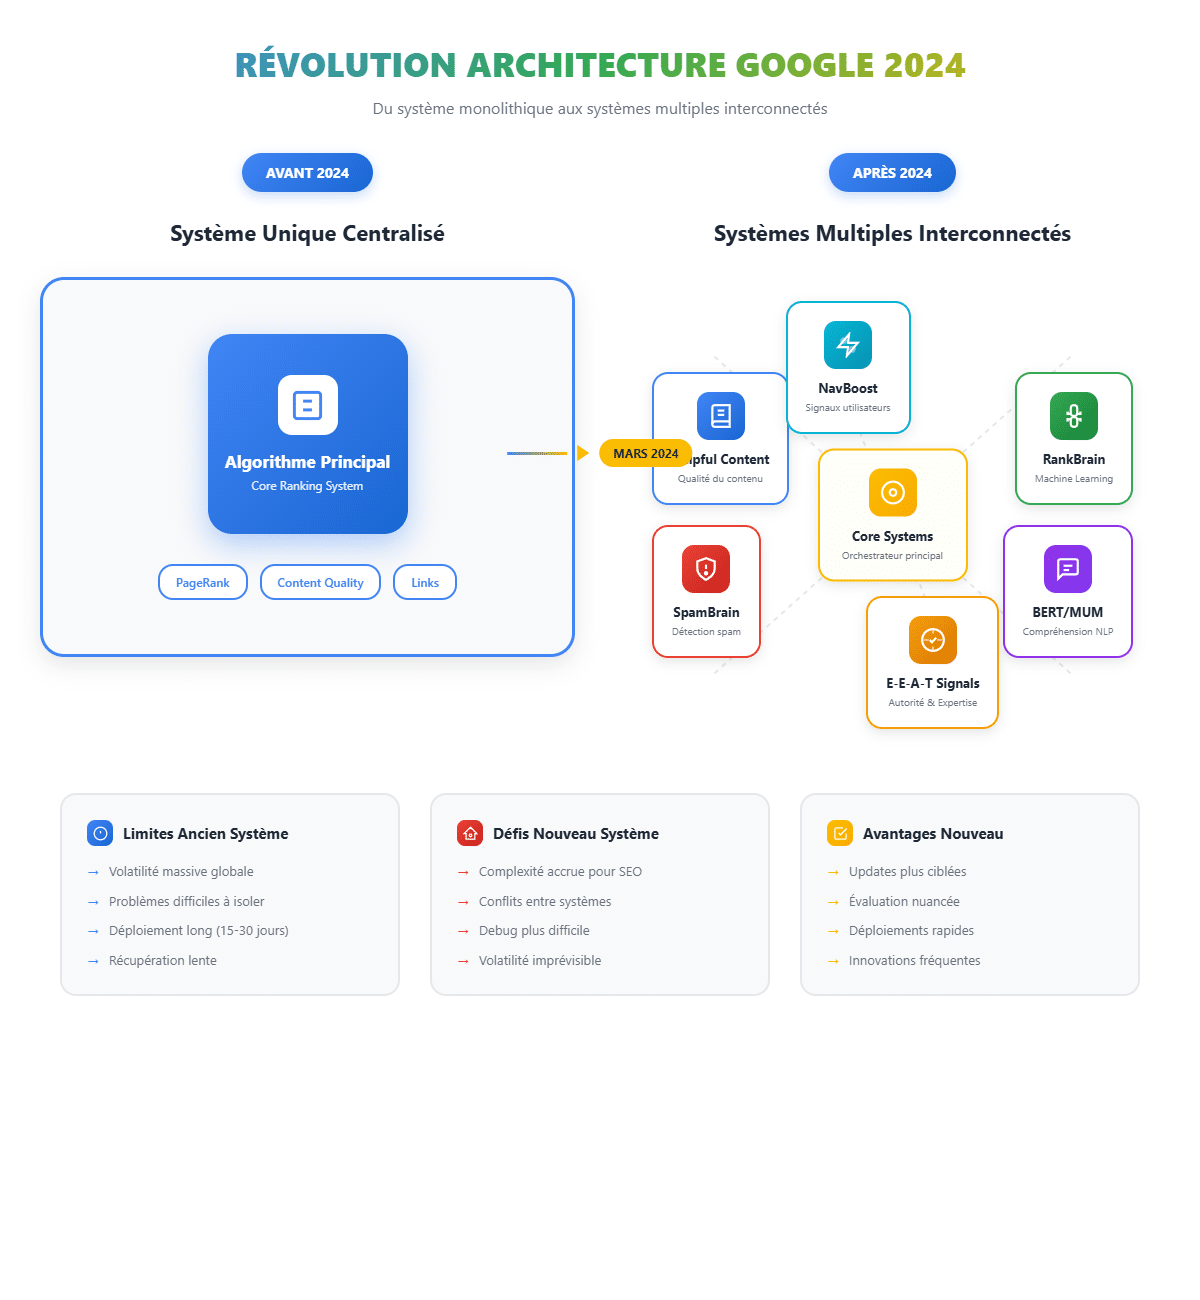
Task: Click the Avantages Nouveau checkbox icon
Action: point(840,833)
